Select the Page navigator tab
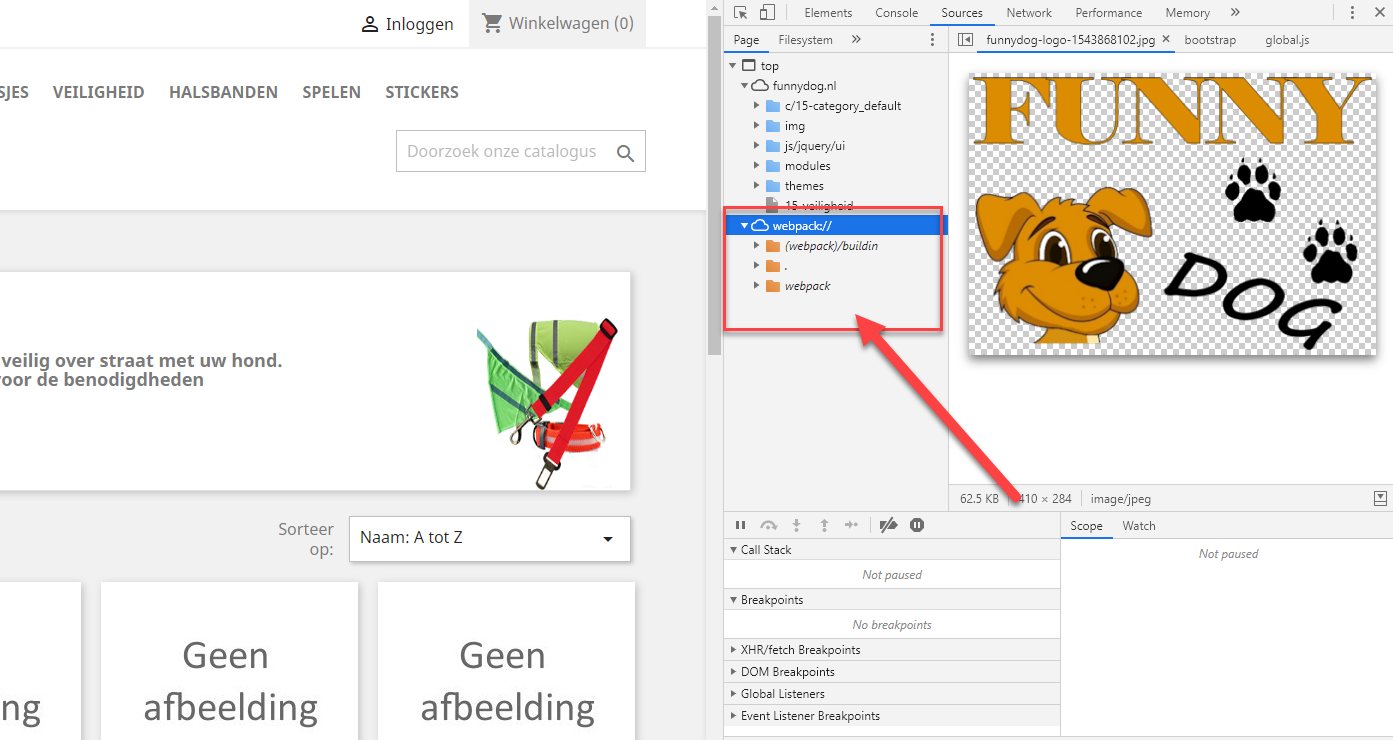 747,40
